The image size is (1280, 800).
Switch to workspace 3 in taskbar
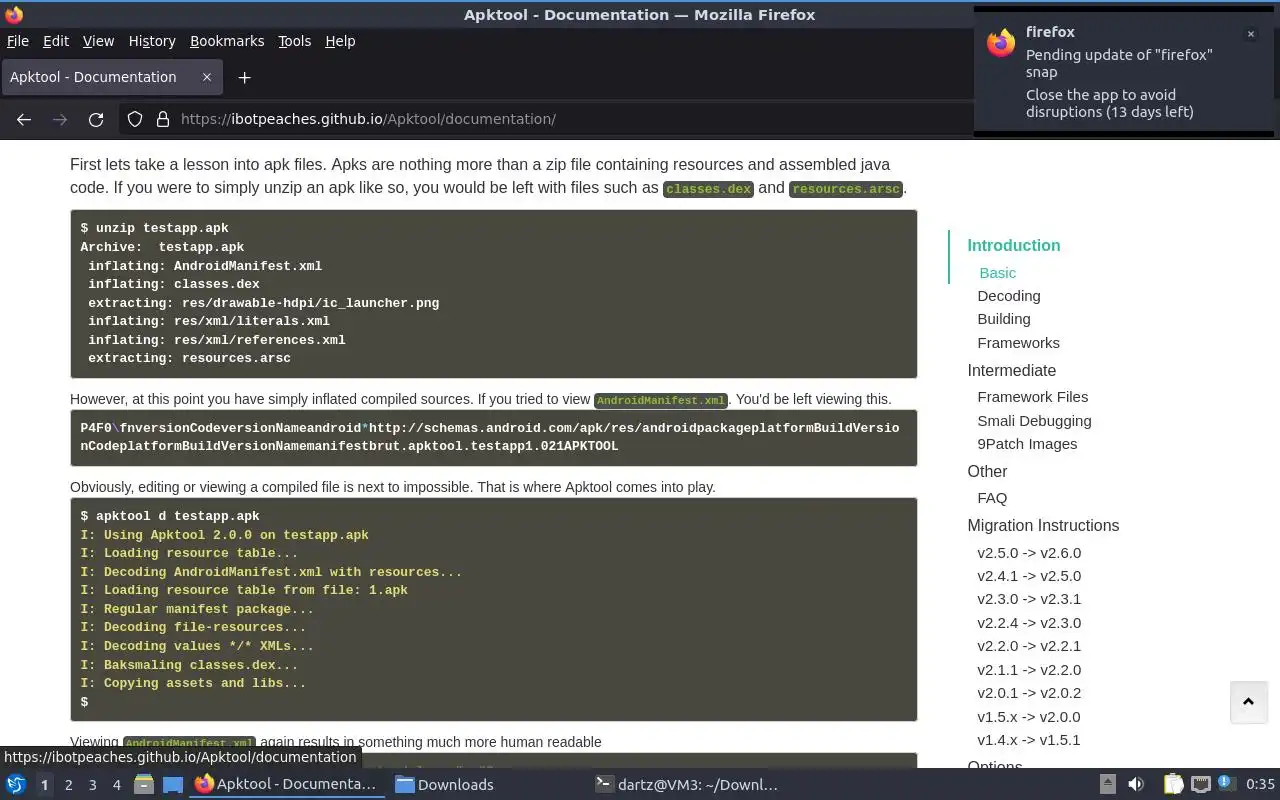point(92,785)
